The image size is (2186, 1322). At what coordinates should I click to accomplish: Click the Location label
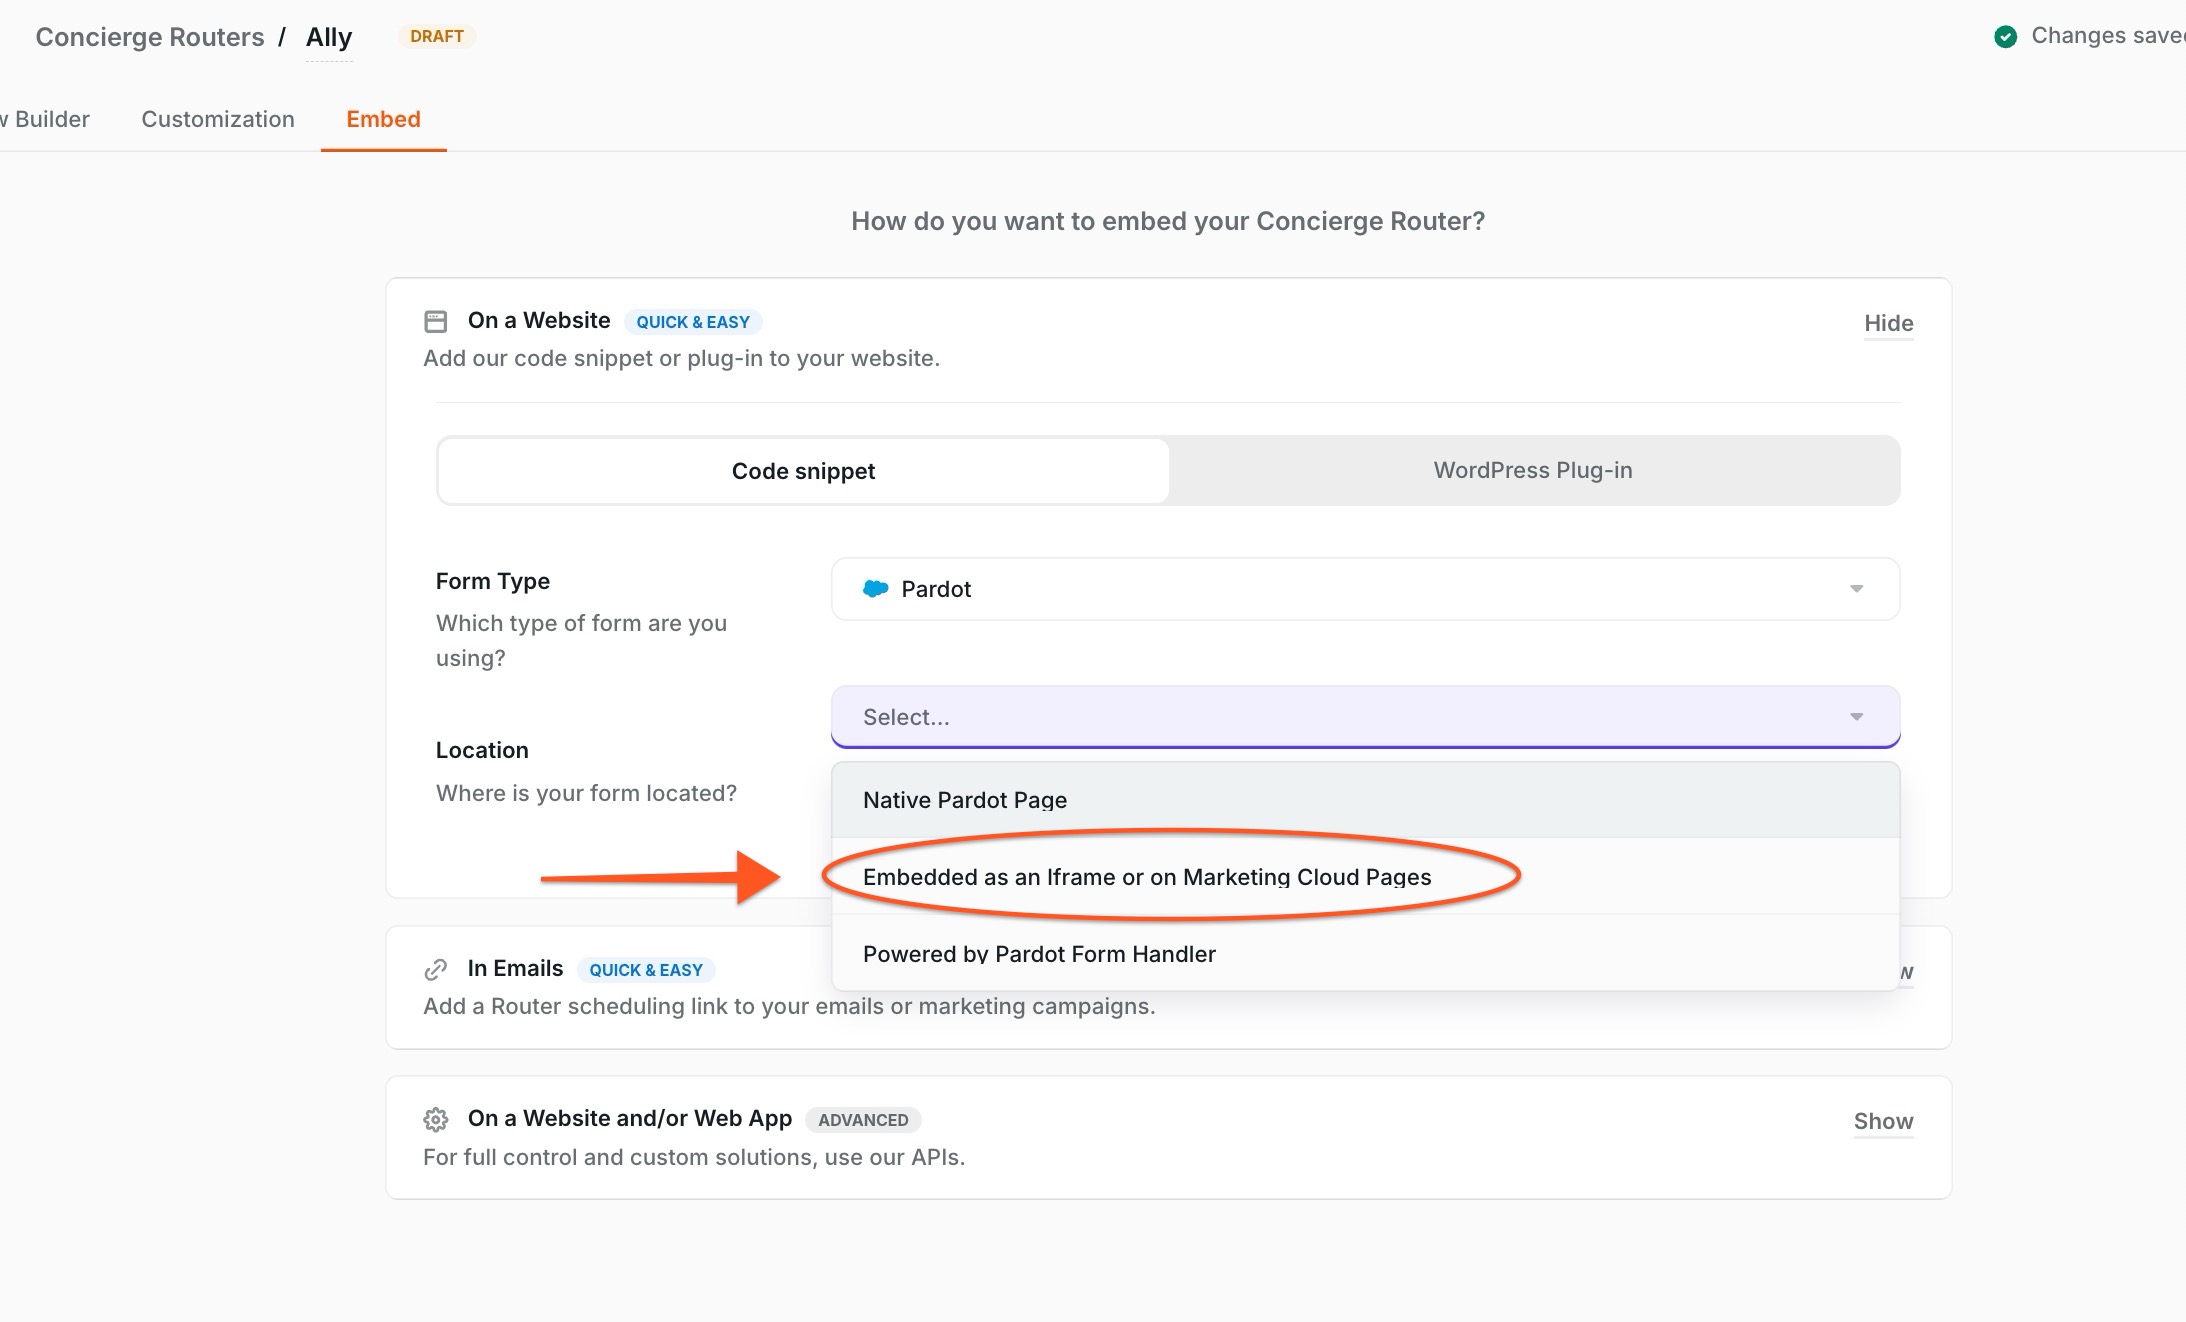pyautogui.click(x=482, y=750)
